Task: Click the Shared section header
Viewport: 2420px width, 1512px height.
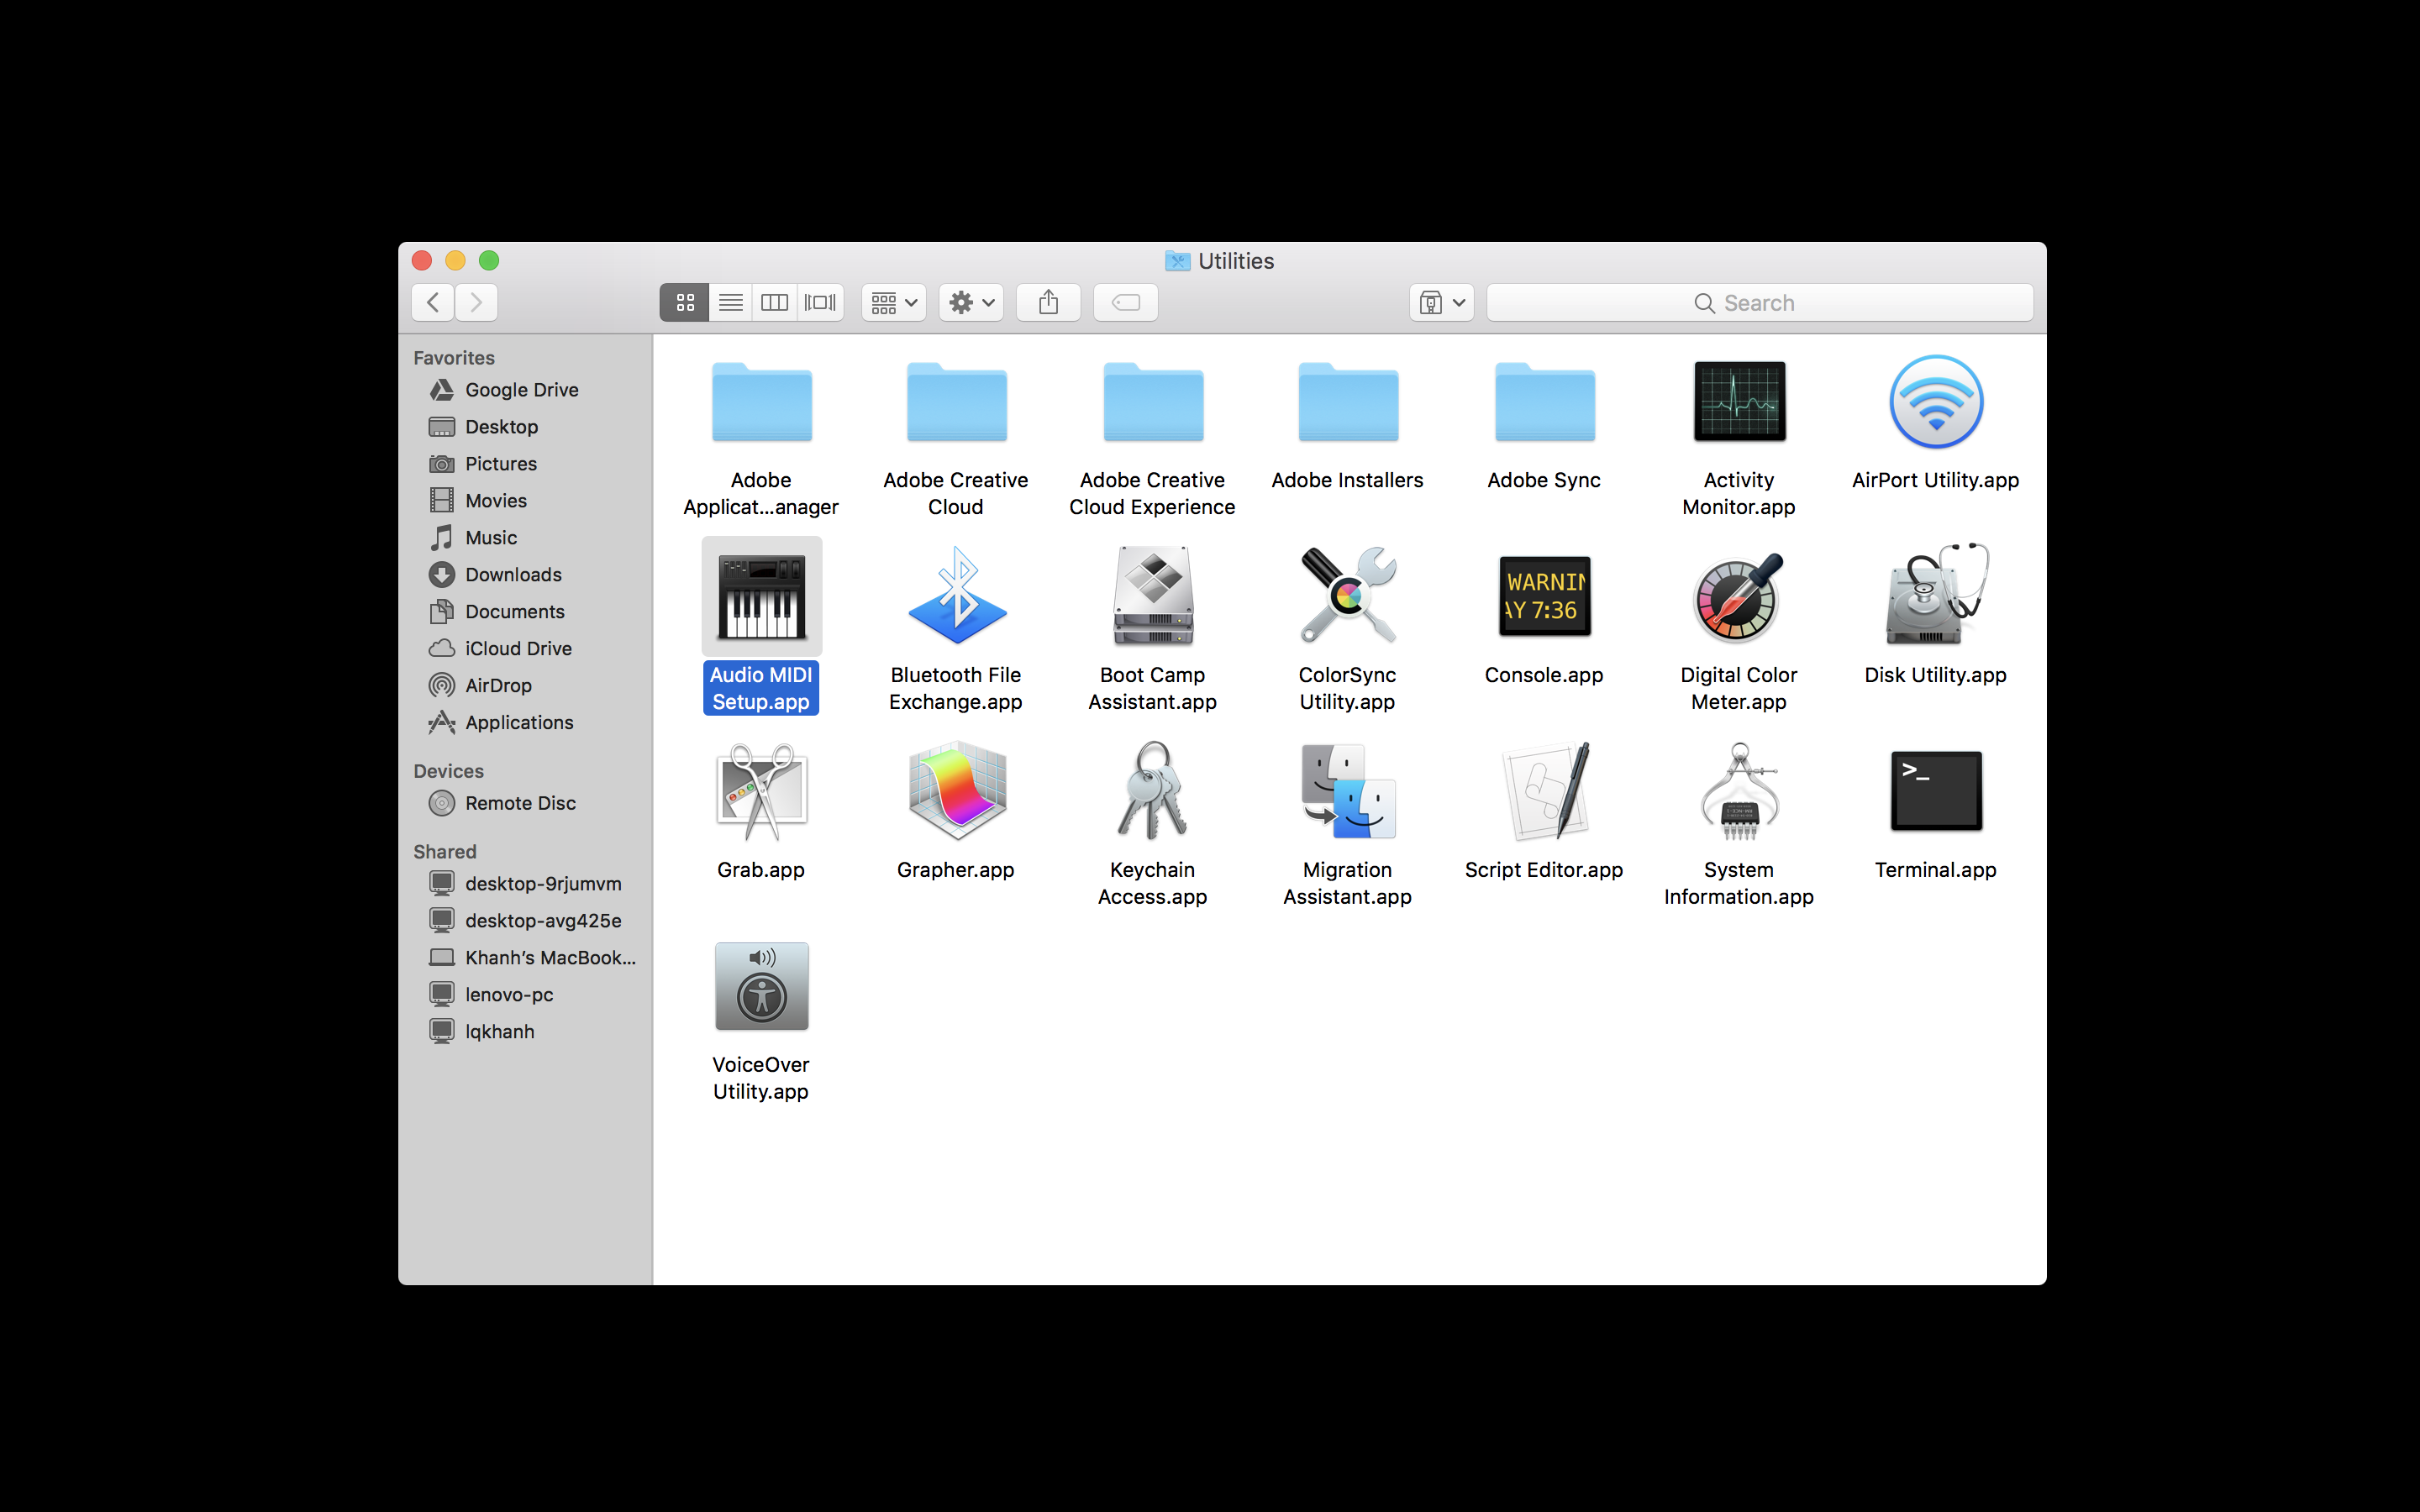Action: point(445,852)
